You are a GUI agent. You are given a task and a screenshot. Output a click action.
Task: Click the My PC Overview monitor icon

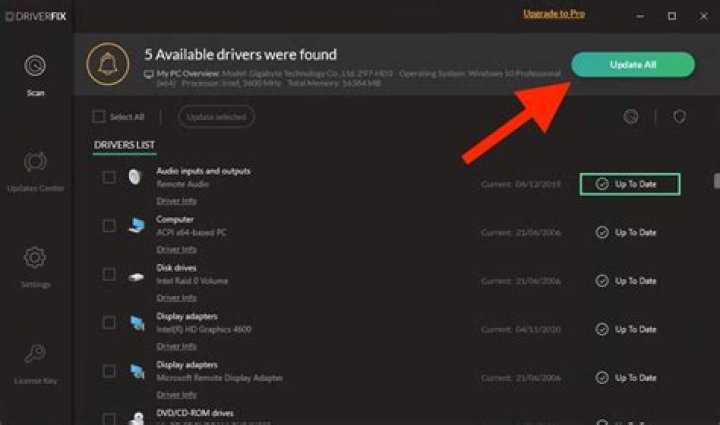click(x=148, y=74)
